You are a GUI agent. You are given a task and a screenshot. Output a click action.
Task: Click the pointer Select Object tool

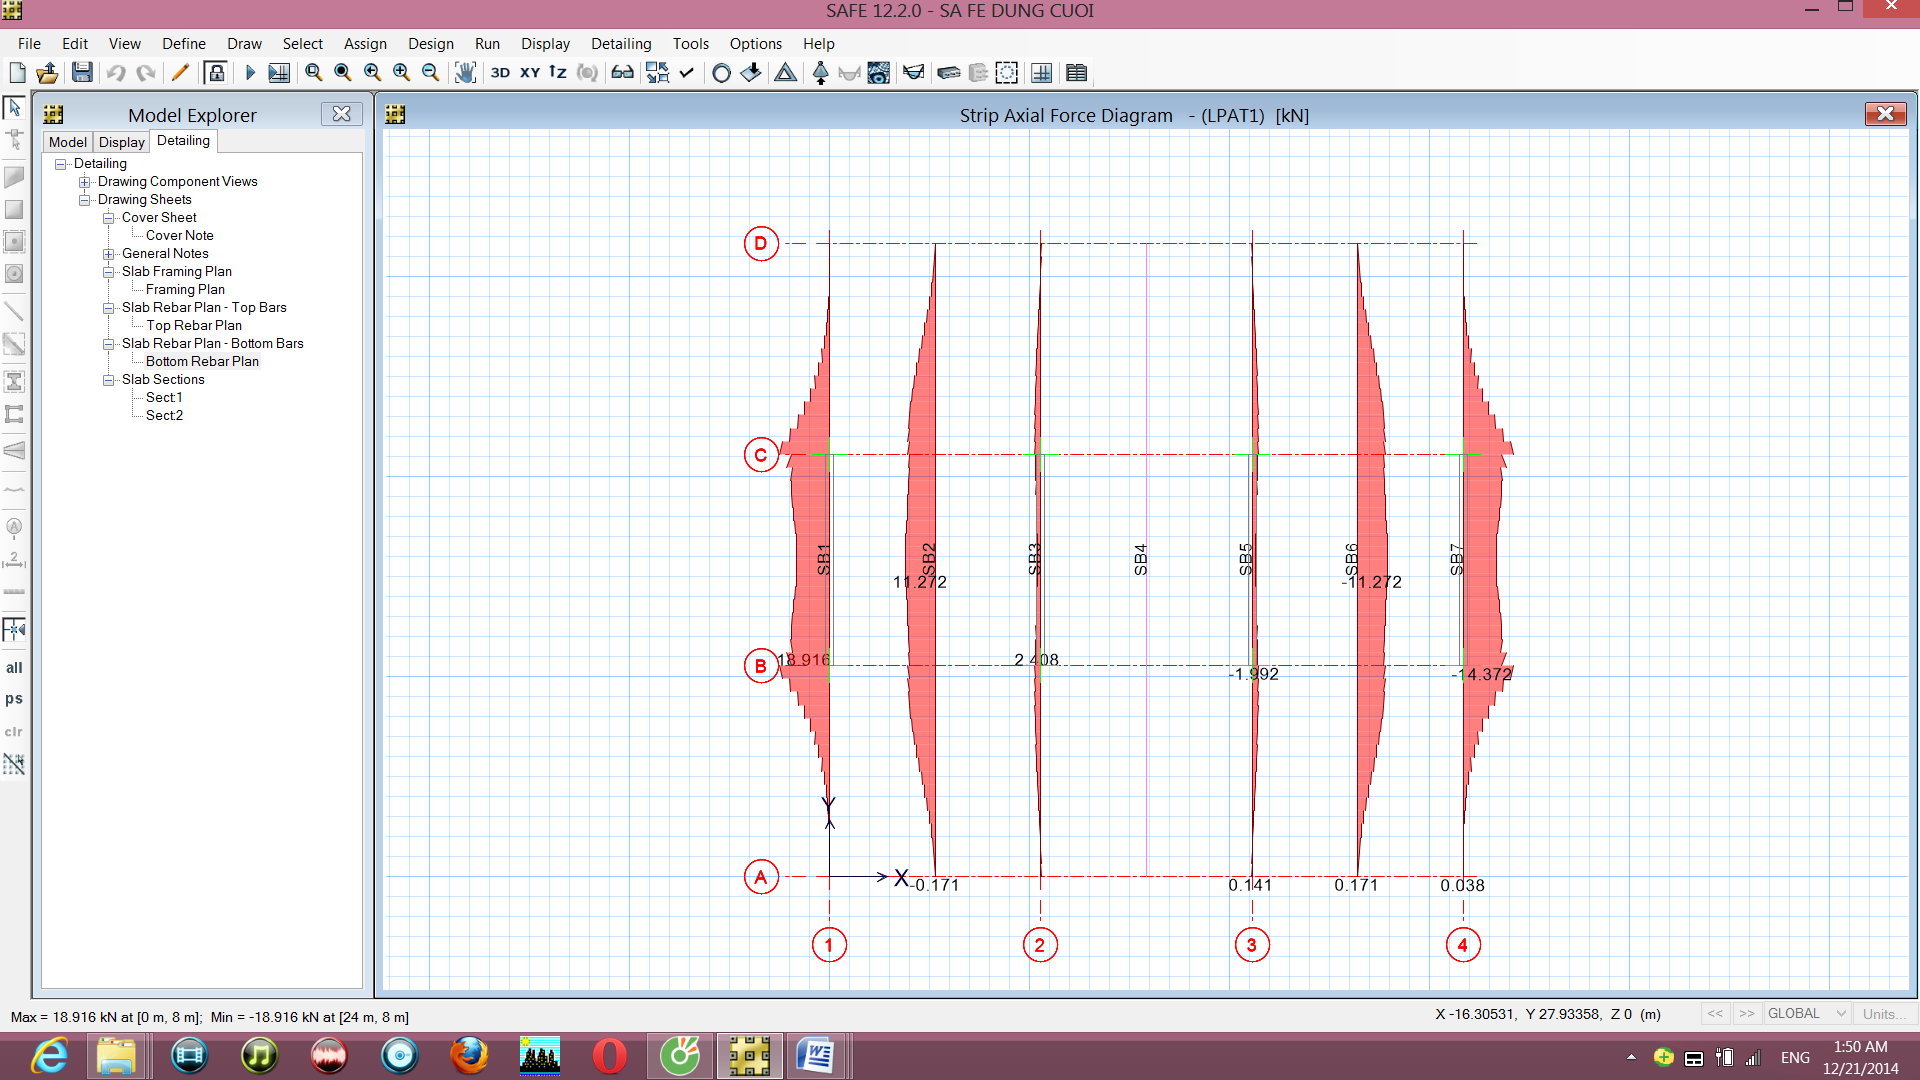[x=14, y=106]
